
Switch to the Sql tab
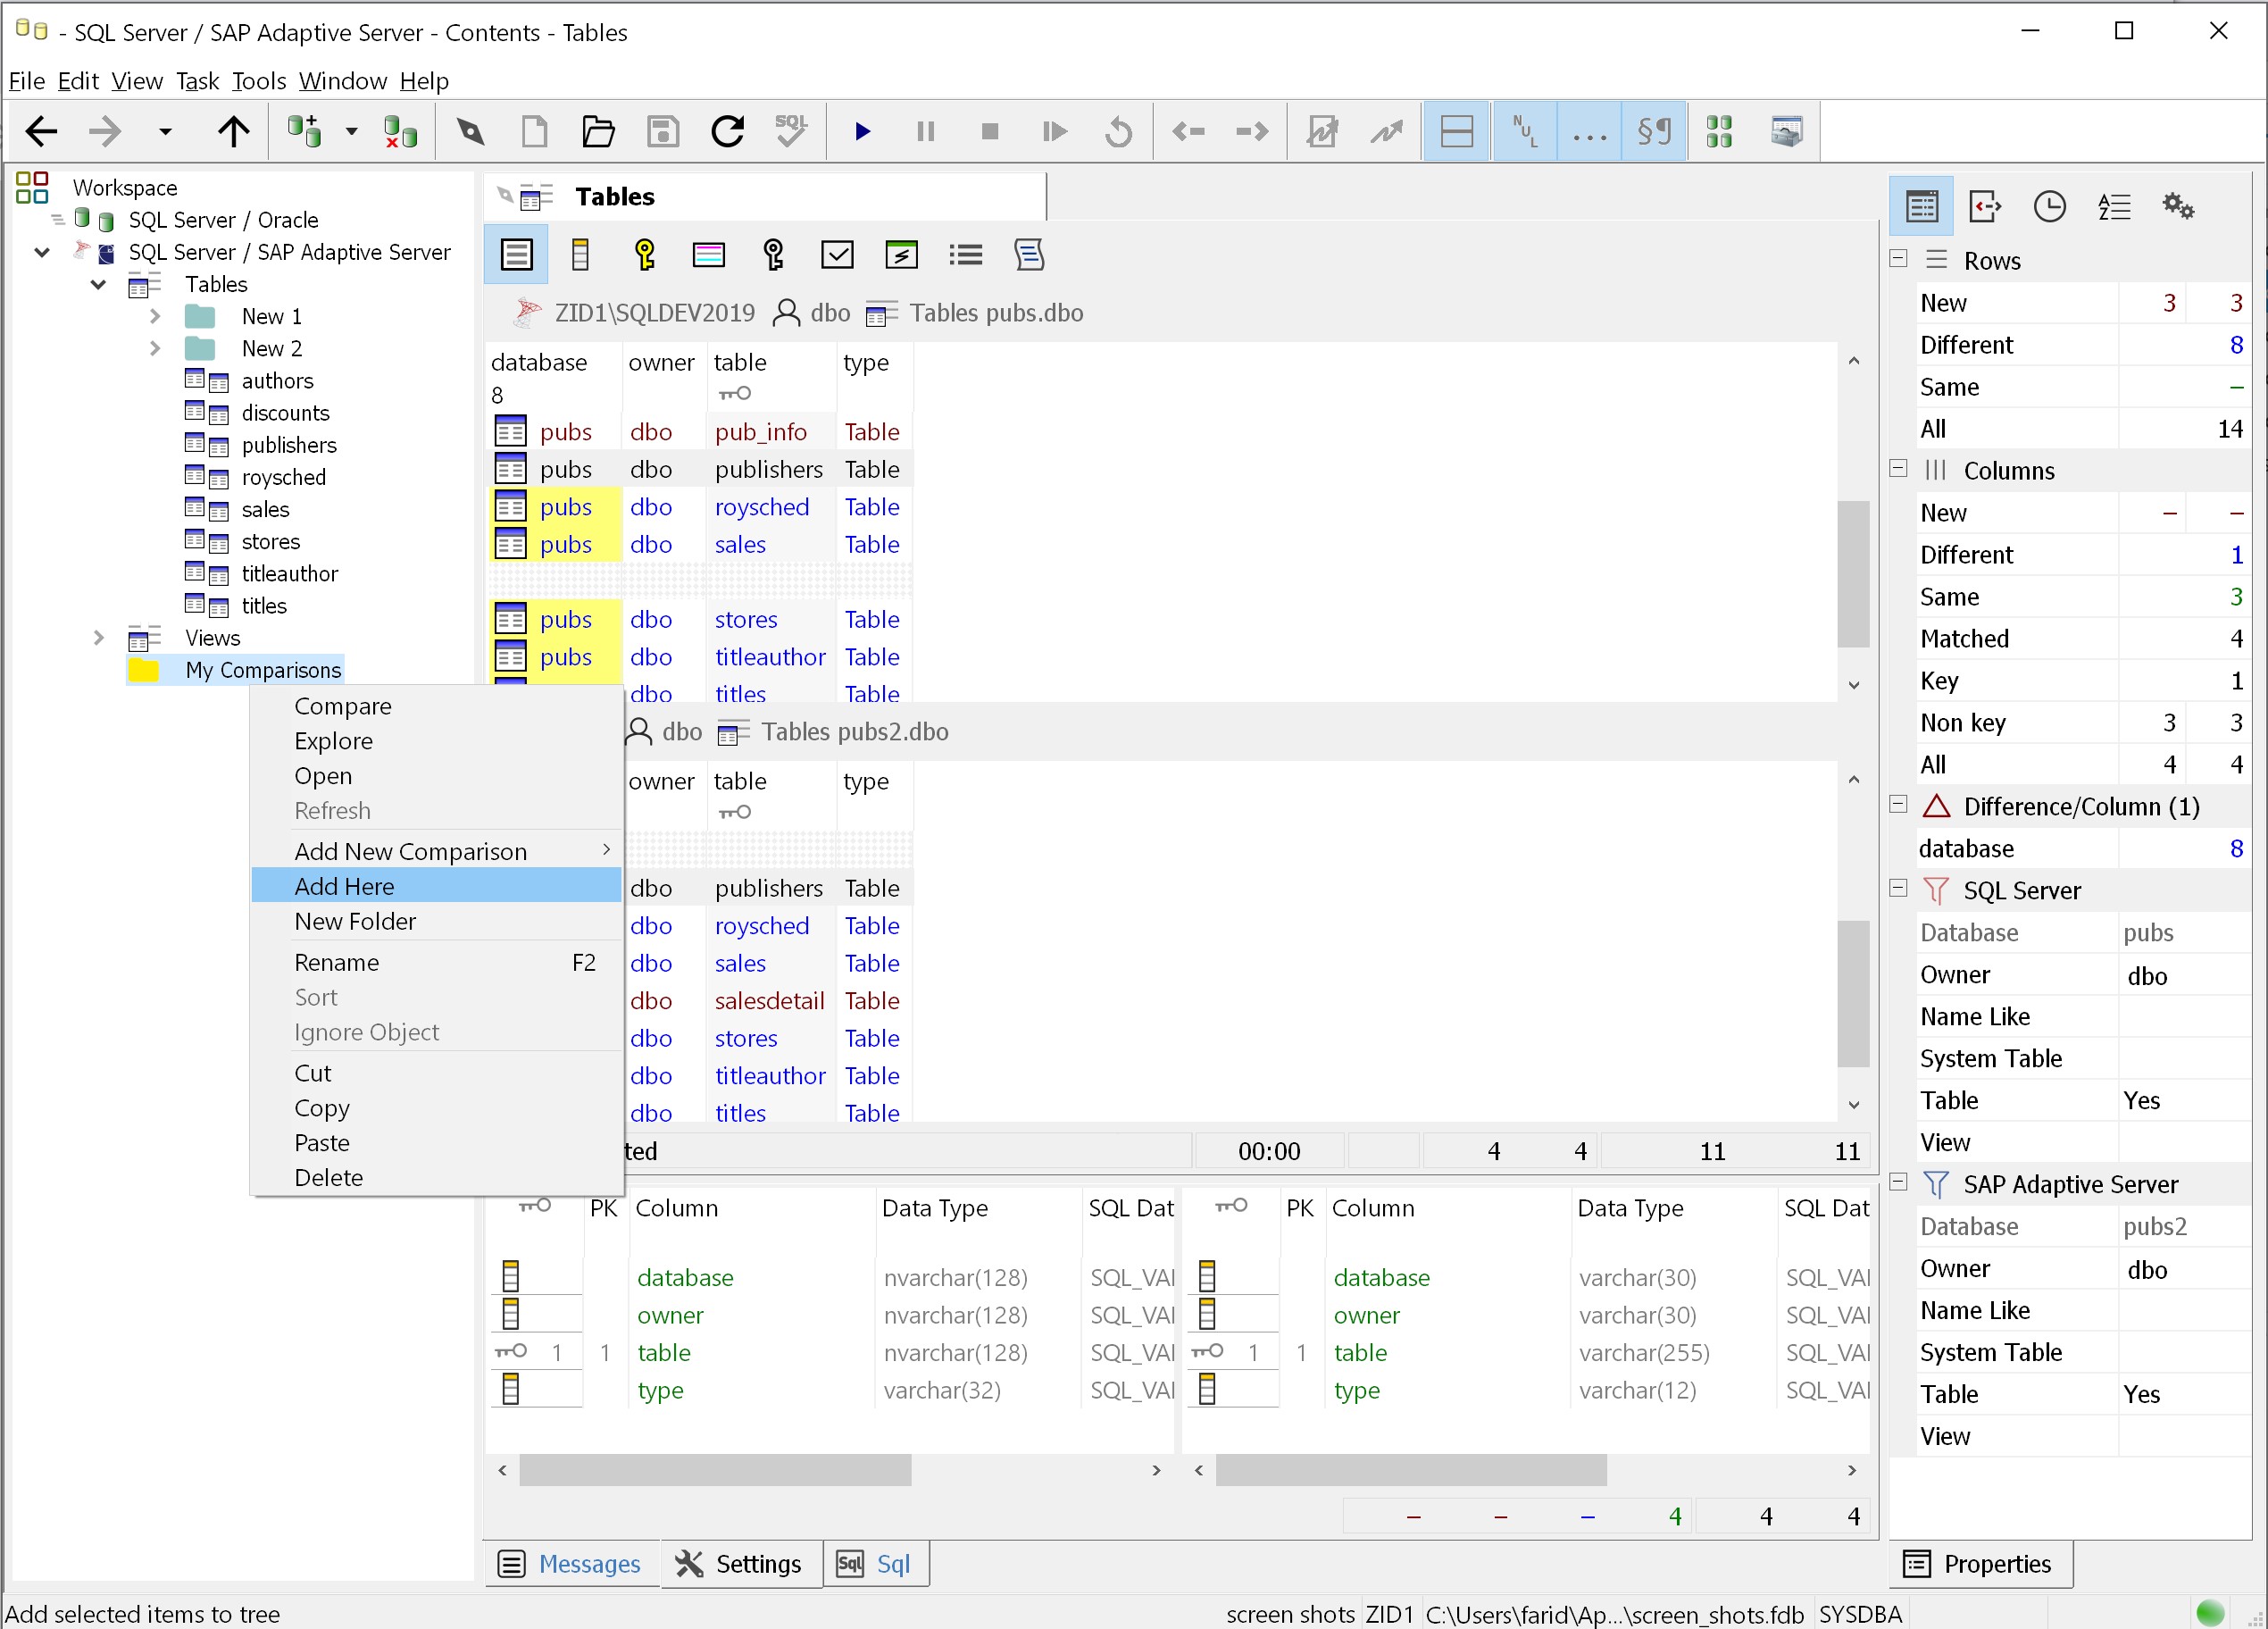click(x=876, y=1564)
